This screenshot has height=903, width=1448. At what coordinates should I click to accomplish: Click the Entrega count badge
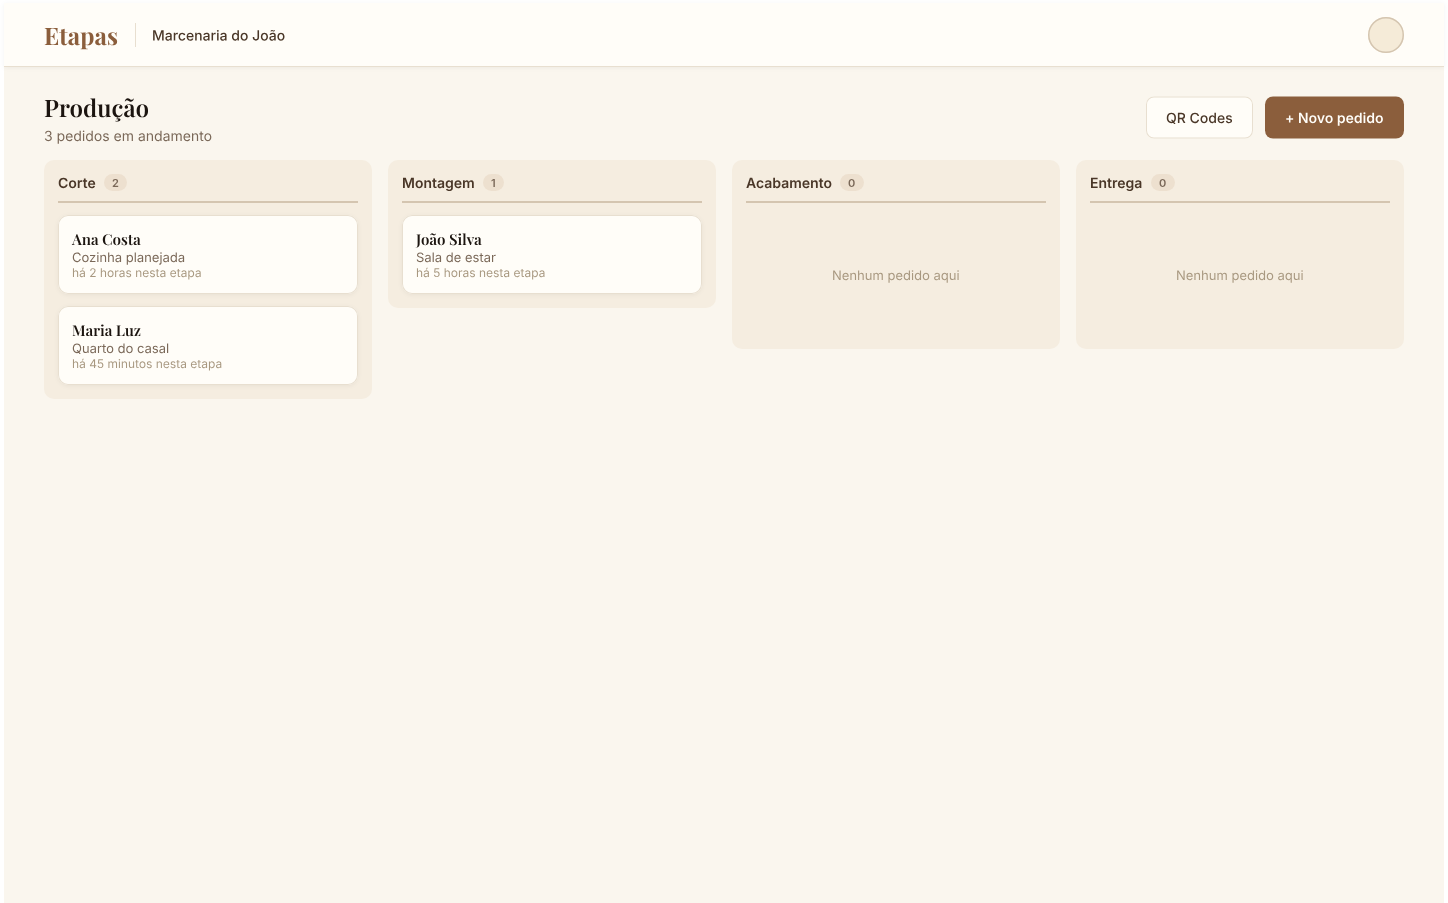(x=1162, y=183)
